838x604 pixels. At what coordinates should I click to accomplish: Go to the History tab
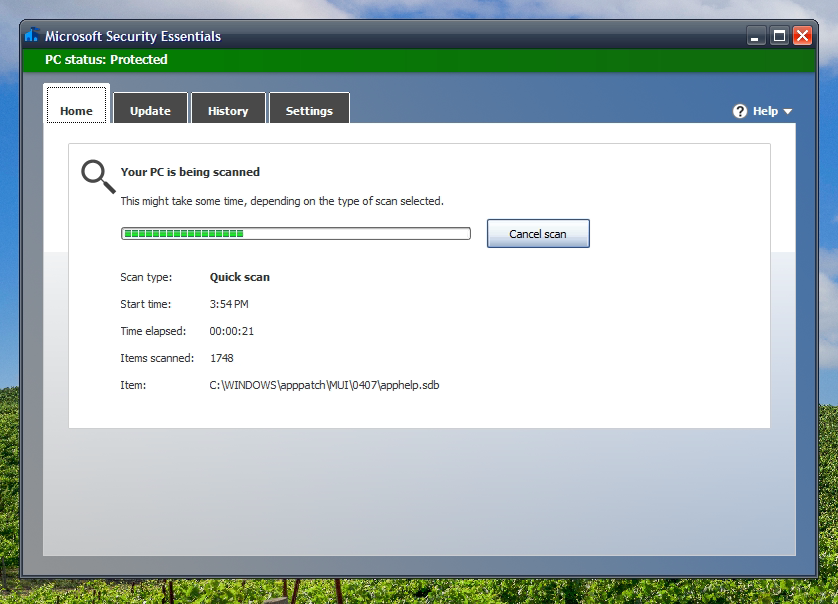tap(228, 111)
